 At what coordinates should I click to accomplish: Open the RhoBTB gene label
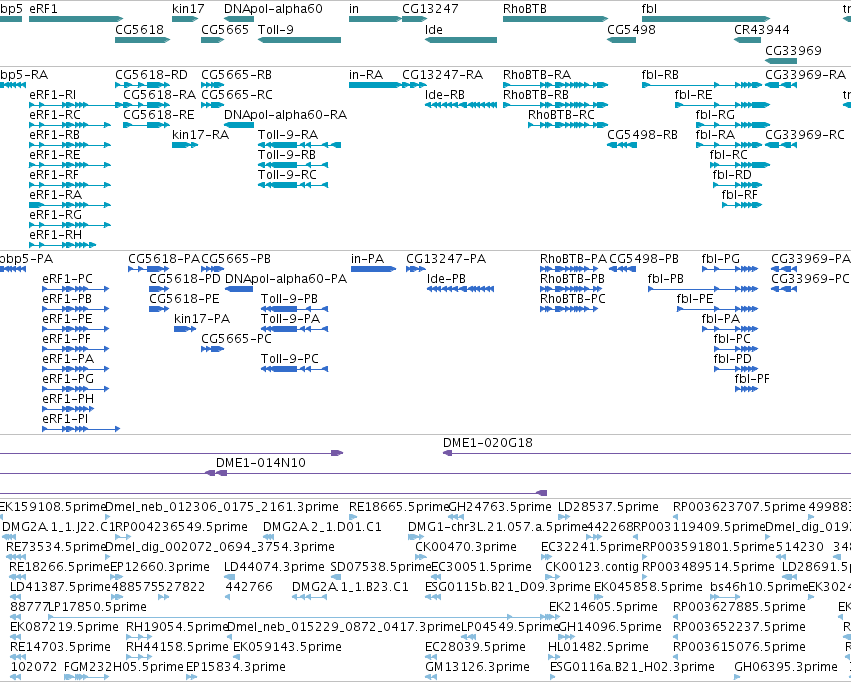[x=525, y=9]
